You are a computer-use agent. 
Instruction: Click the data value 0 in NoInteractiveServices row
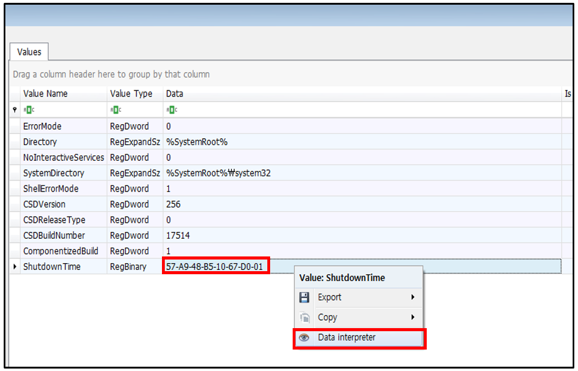tap(168, 157)
